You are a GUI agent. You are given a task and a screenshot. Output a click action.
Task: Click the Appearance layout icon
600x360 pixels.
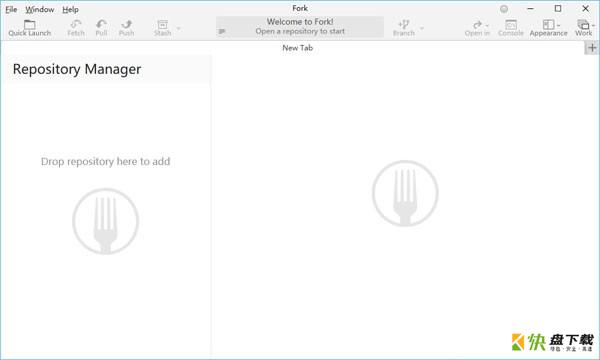click(x=548, y=24)
